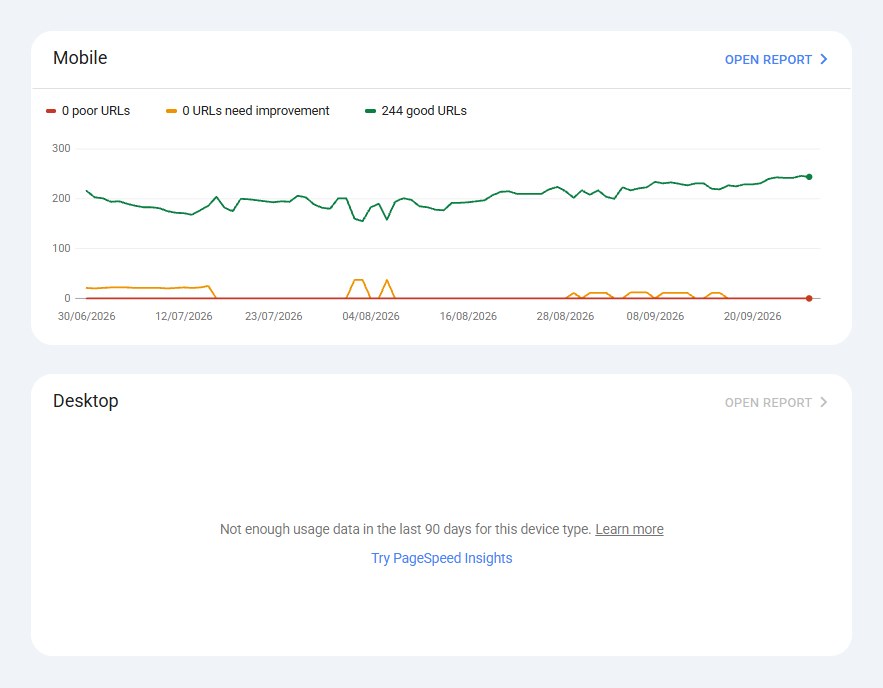Screen dimensions: 883x688
Task: Click the Mobile card heading
Action: click(x=80, y=58)
